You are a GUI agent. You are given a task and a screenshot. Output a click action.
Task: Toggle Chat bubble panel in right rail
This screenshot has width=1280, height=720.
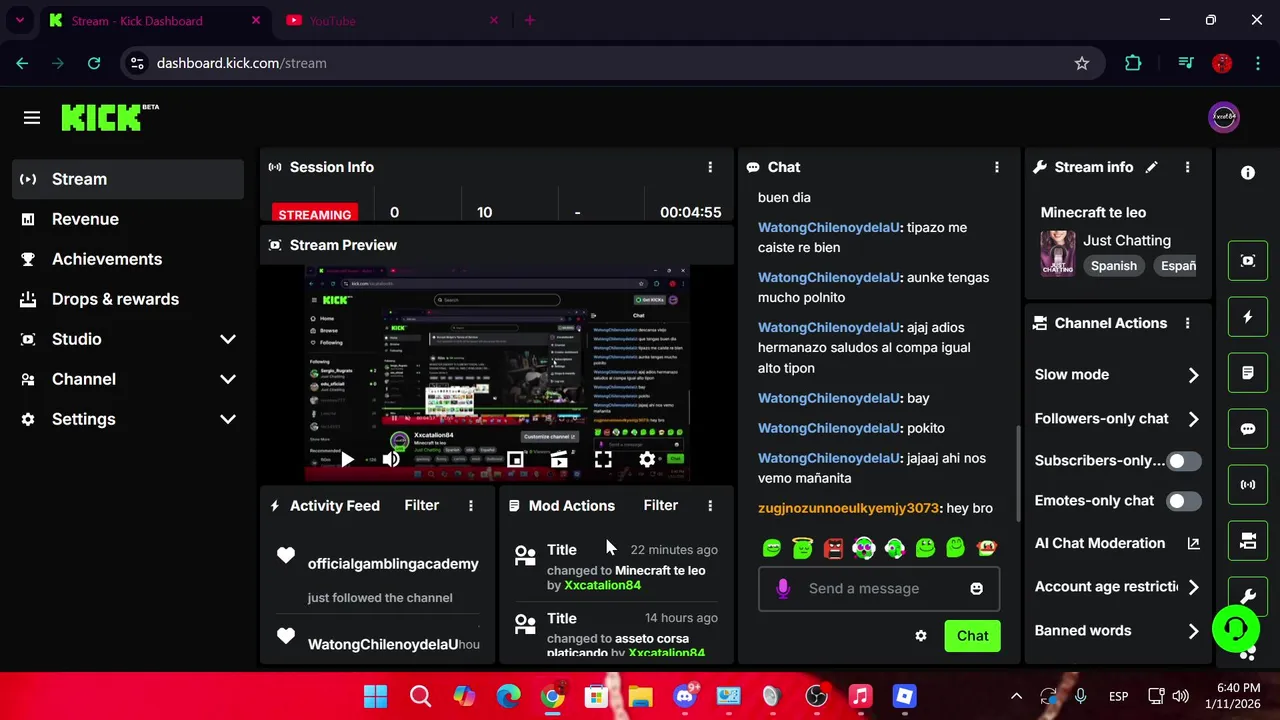click(1248, 429)
